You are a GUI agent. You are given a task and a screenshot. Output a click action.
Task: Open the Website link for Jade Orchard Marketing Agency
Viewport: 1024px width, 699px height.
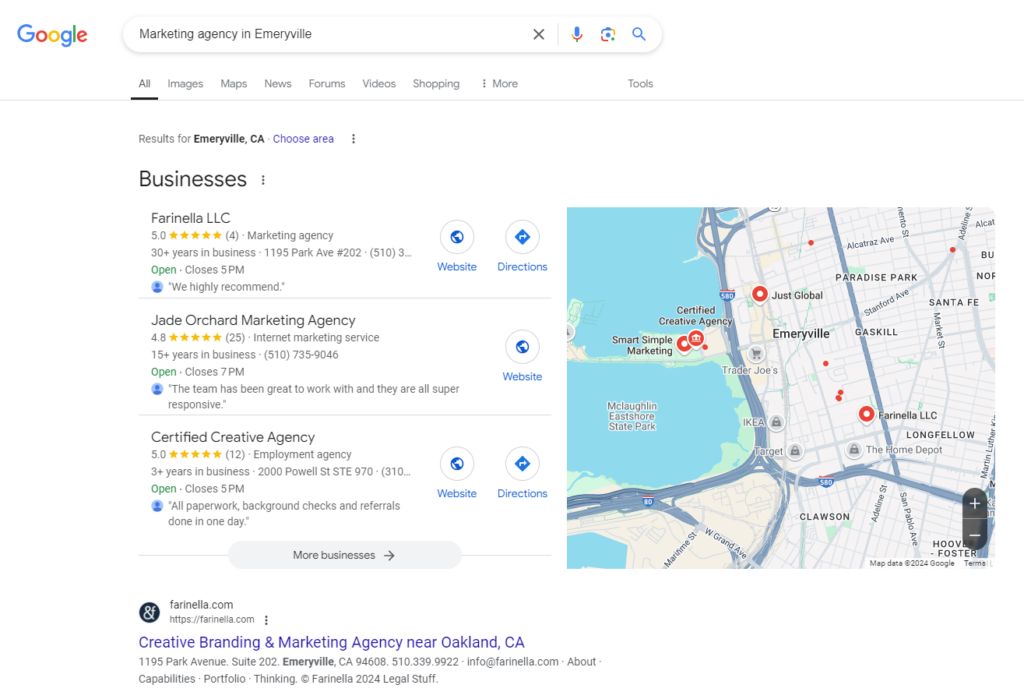(522, 350)
